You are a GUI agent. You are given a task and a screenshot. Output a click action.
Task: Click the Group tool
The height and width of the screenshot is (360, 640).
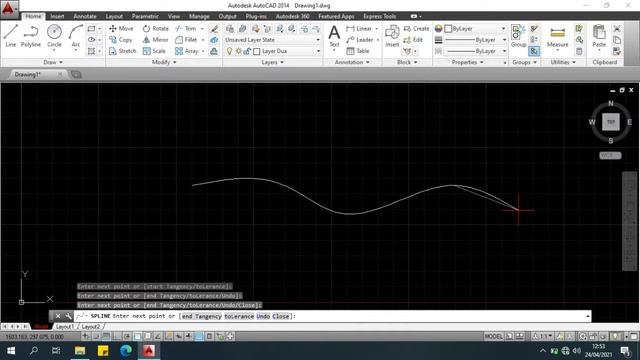[518, 36]
